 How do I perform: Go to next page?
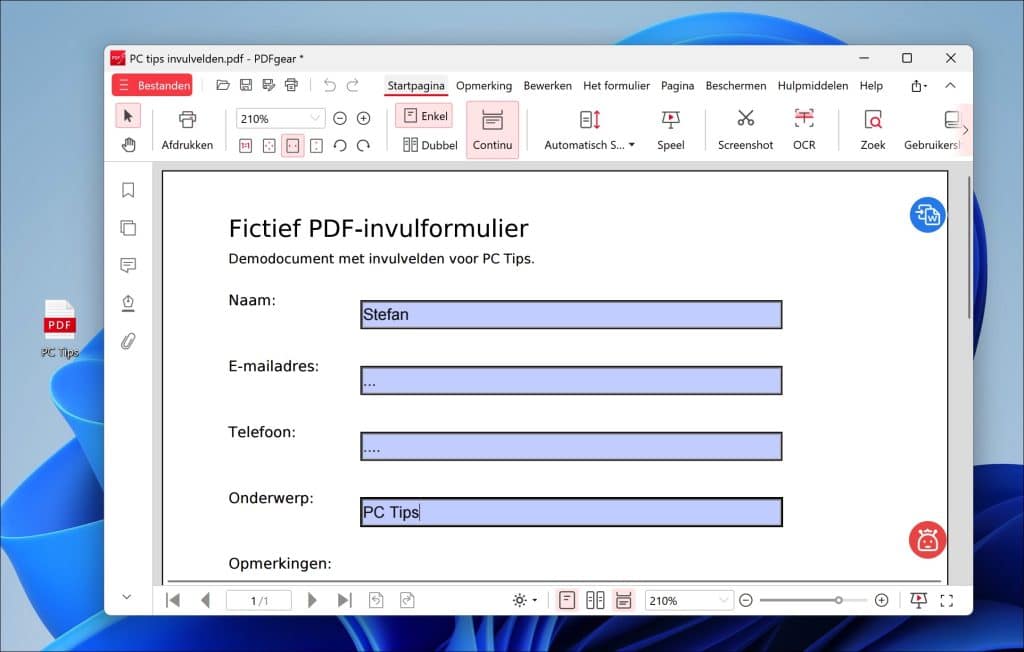[x=312, y=600]
